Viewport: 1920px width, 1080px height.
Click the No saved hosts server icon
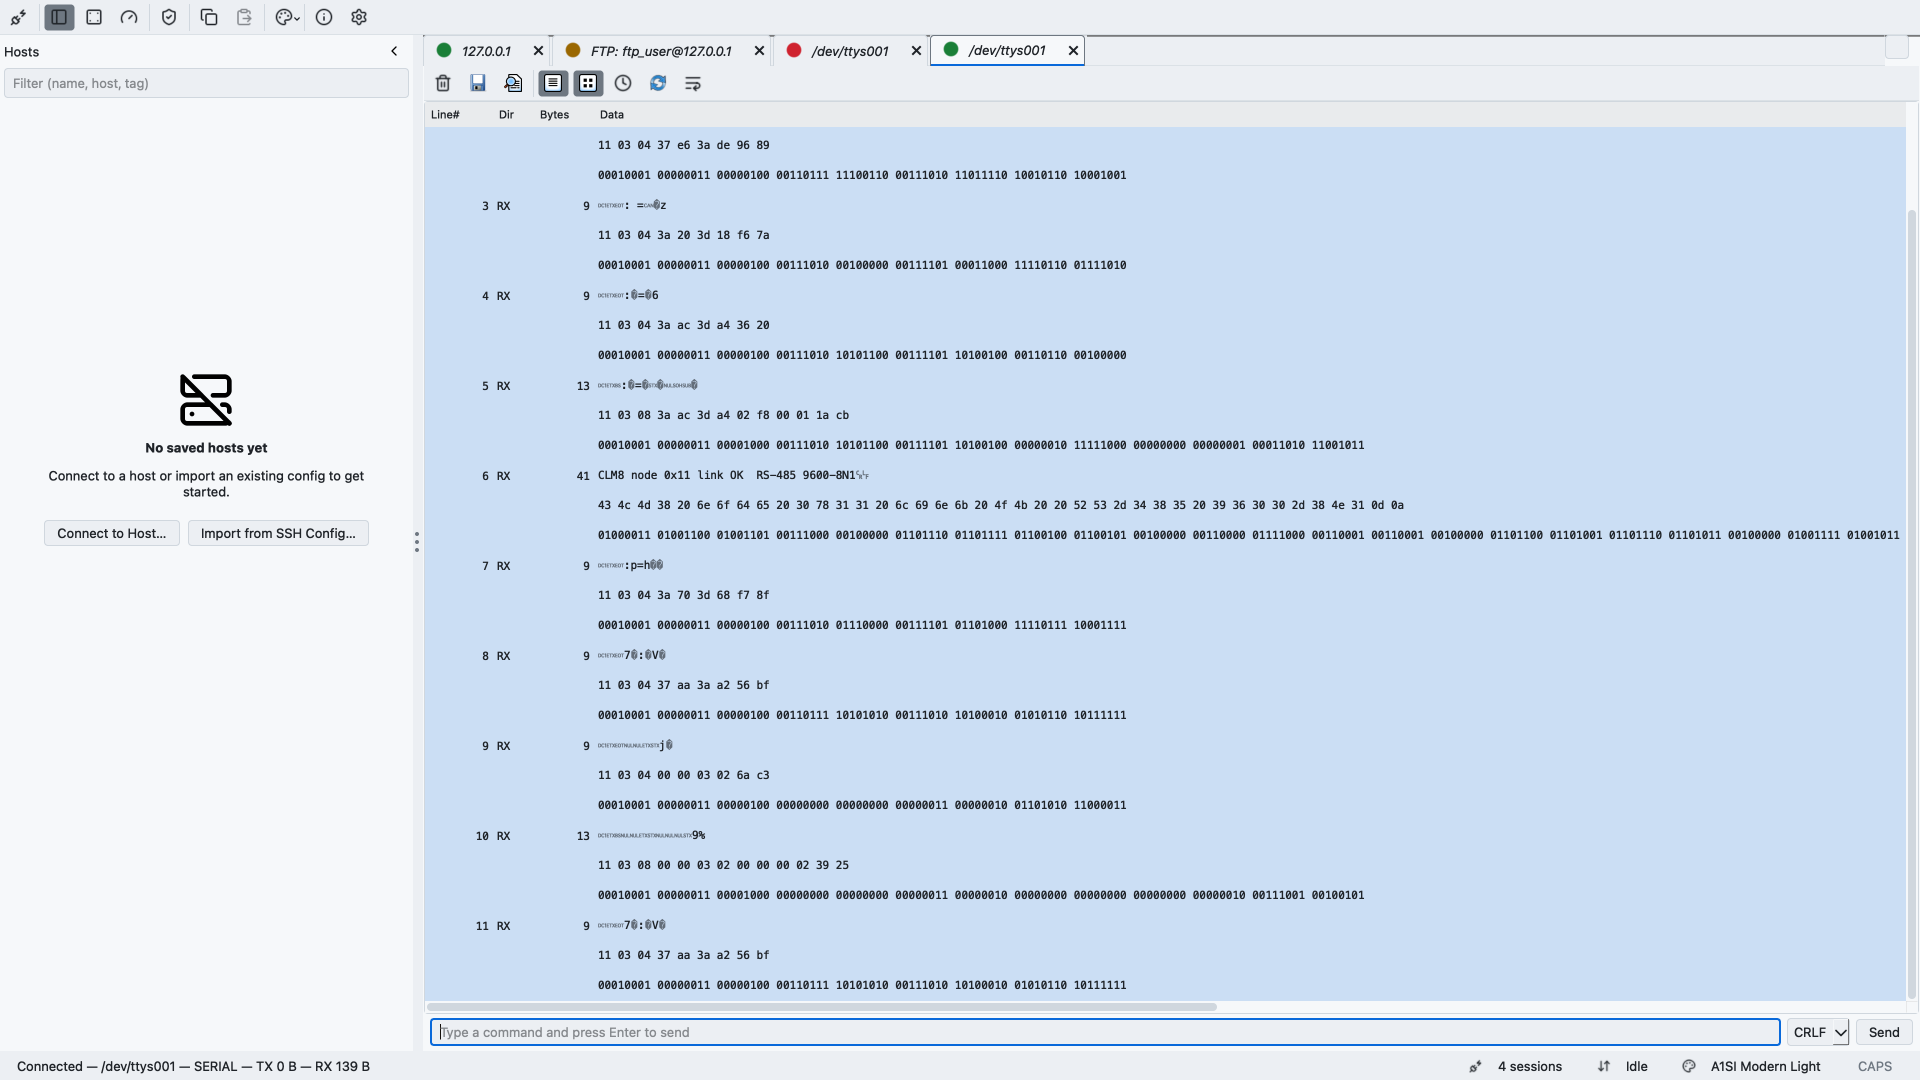click(206, 400)
